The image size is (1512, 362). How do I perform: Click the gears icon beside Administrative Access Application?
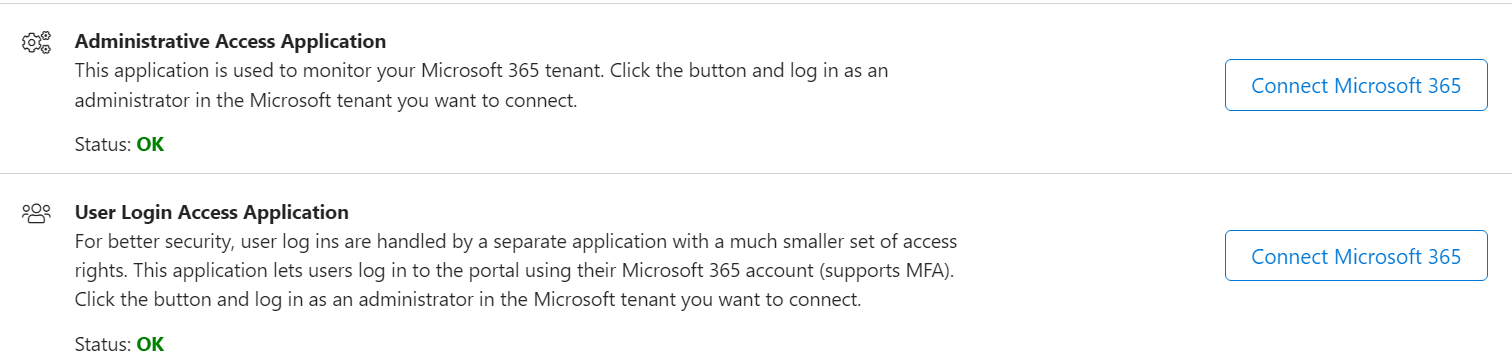point(36,43)
